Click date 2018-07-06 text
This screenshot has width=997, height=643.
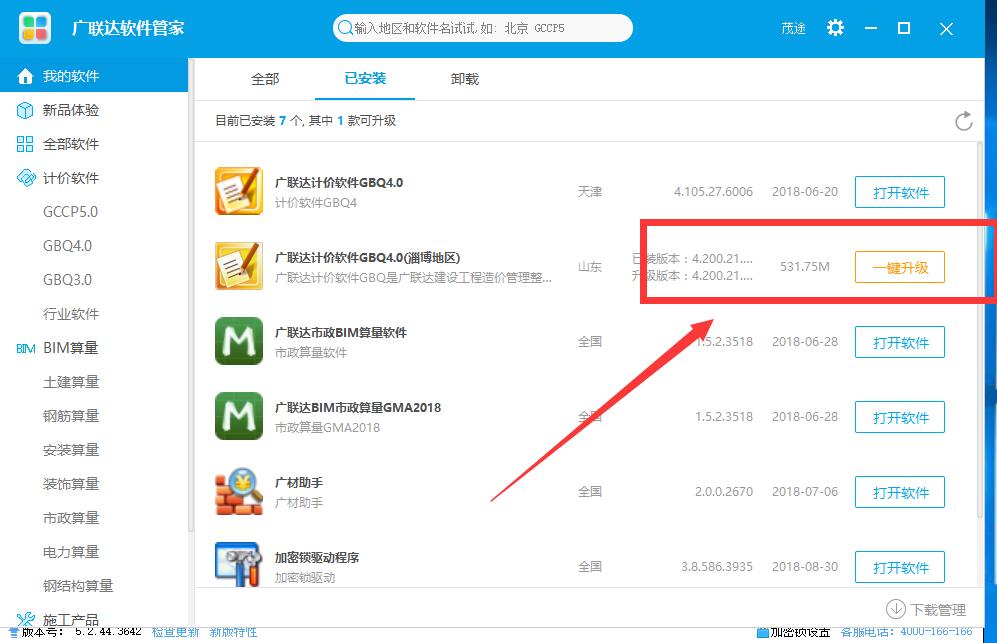804,492
